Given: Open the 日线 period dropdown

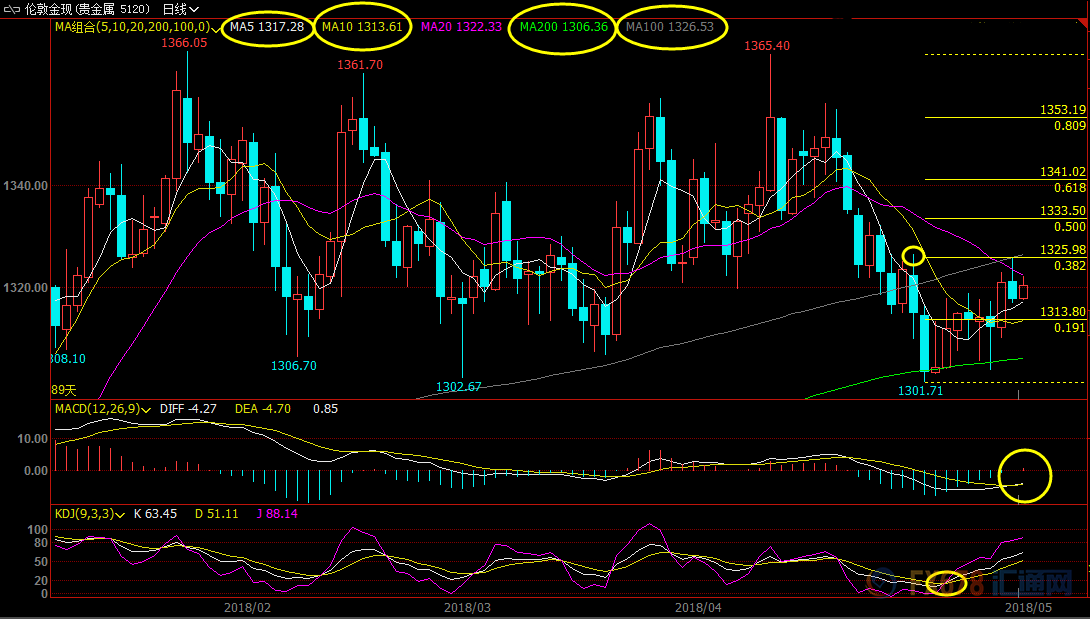Looking at the screenshot, I should point(181,9).
